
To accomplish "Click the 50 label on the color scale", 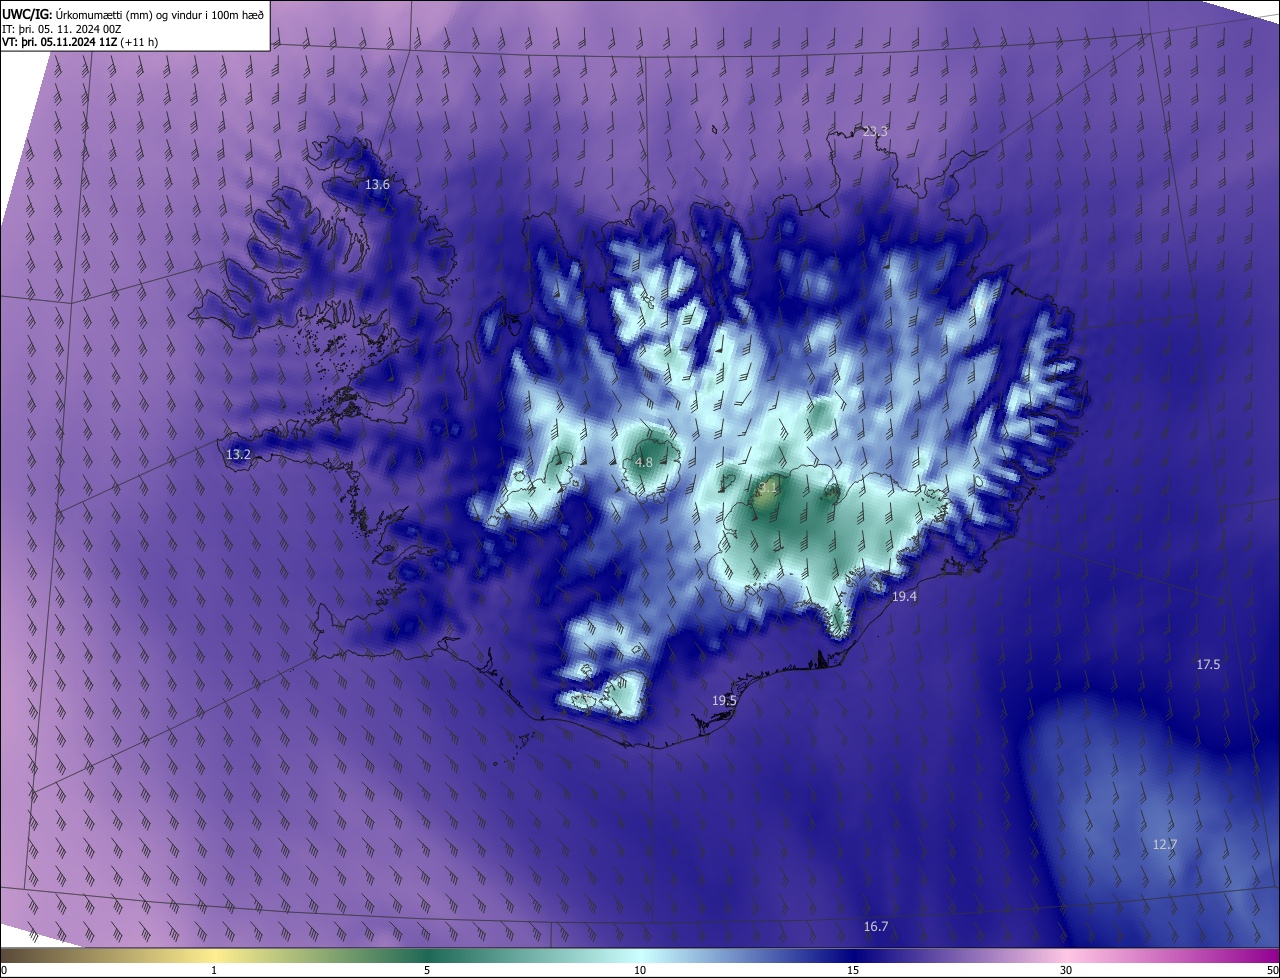I will pos(1271,970).
